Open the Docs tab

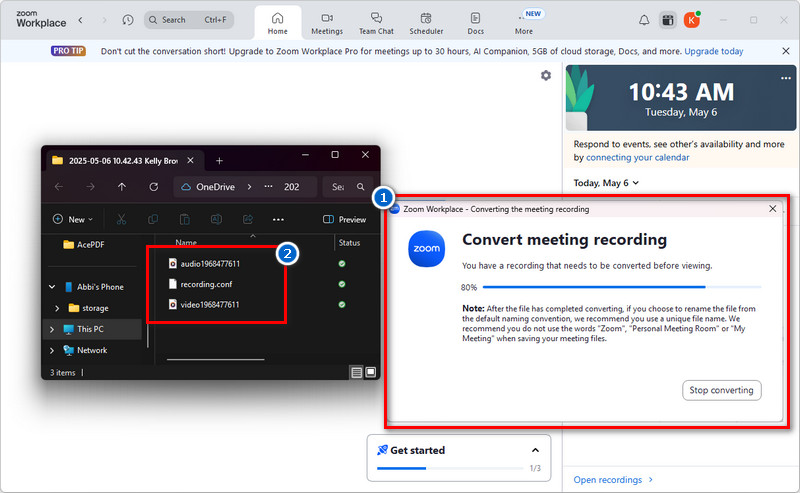pos(476,23)
